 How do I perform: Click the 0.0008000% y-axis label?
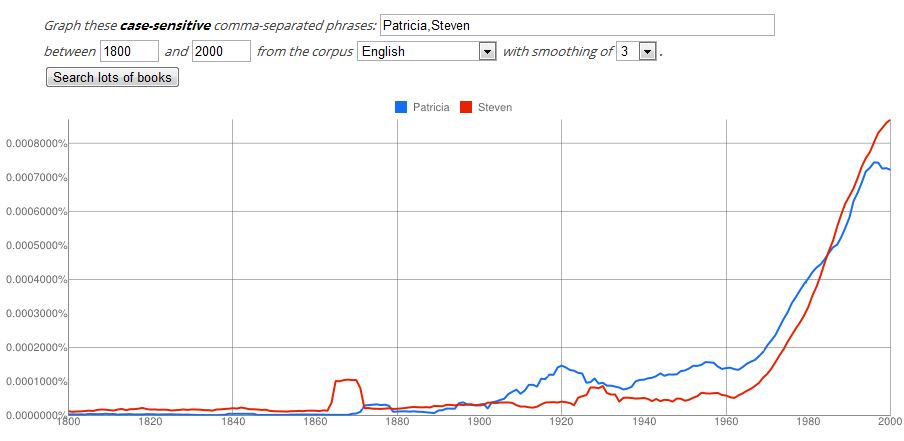coord(34,143)
